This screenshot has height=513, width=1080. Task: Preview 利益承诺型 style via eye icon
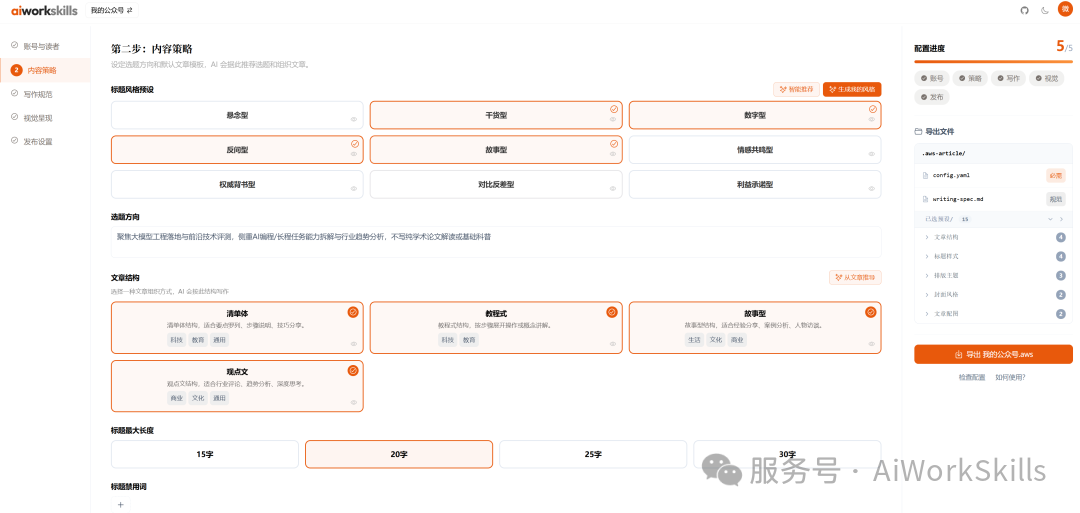872,189
